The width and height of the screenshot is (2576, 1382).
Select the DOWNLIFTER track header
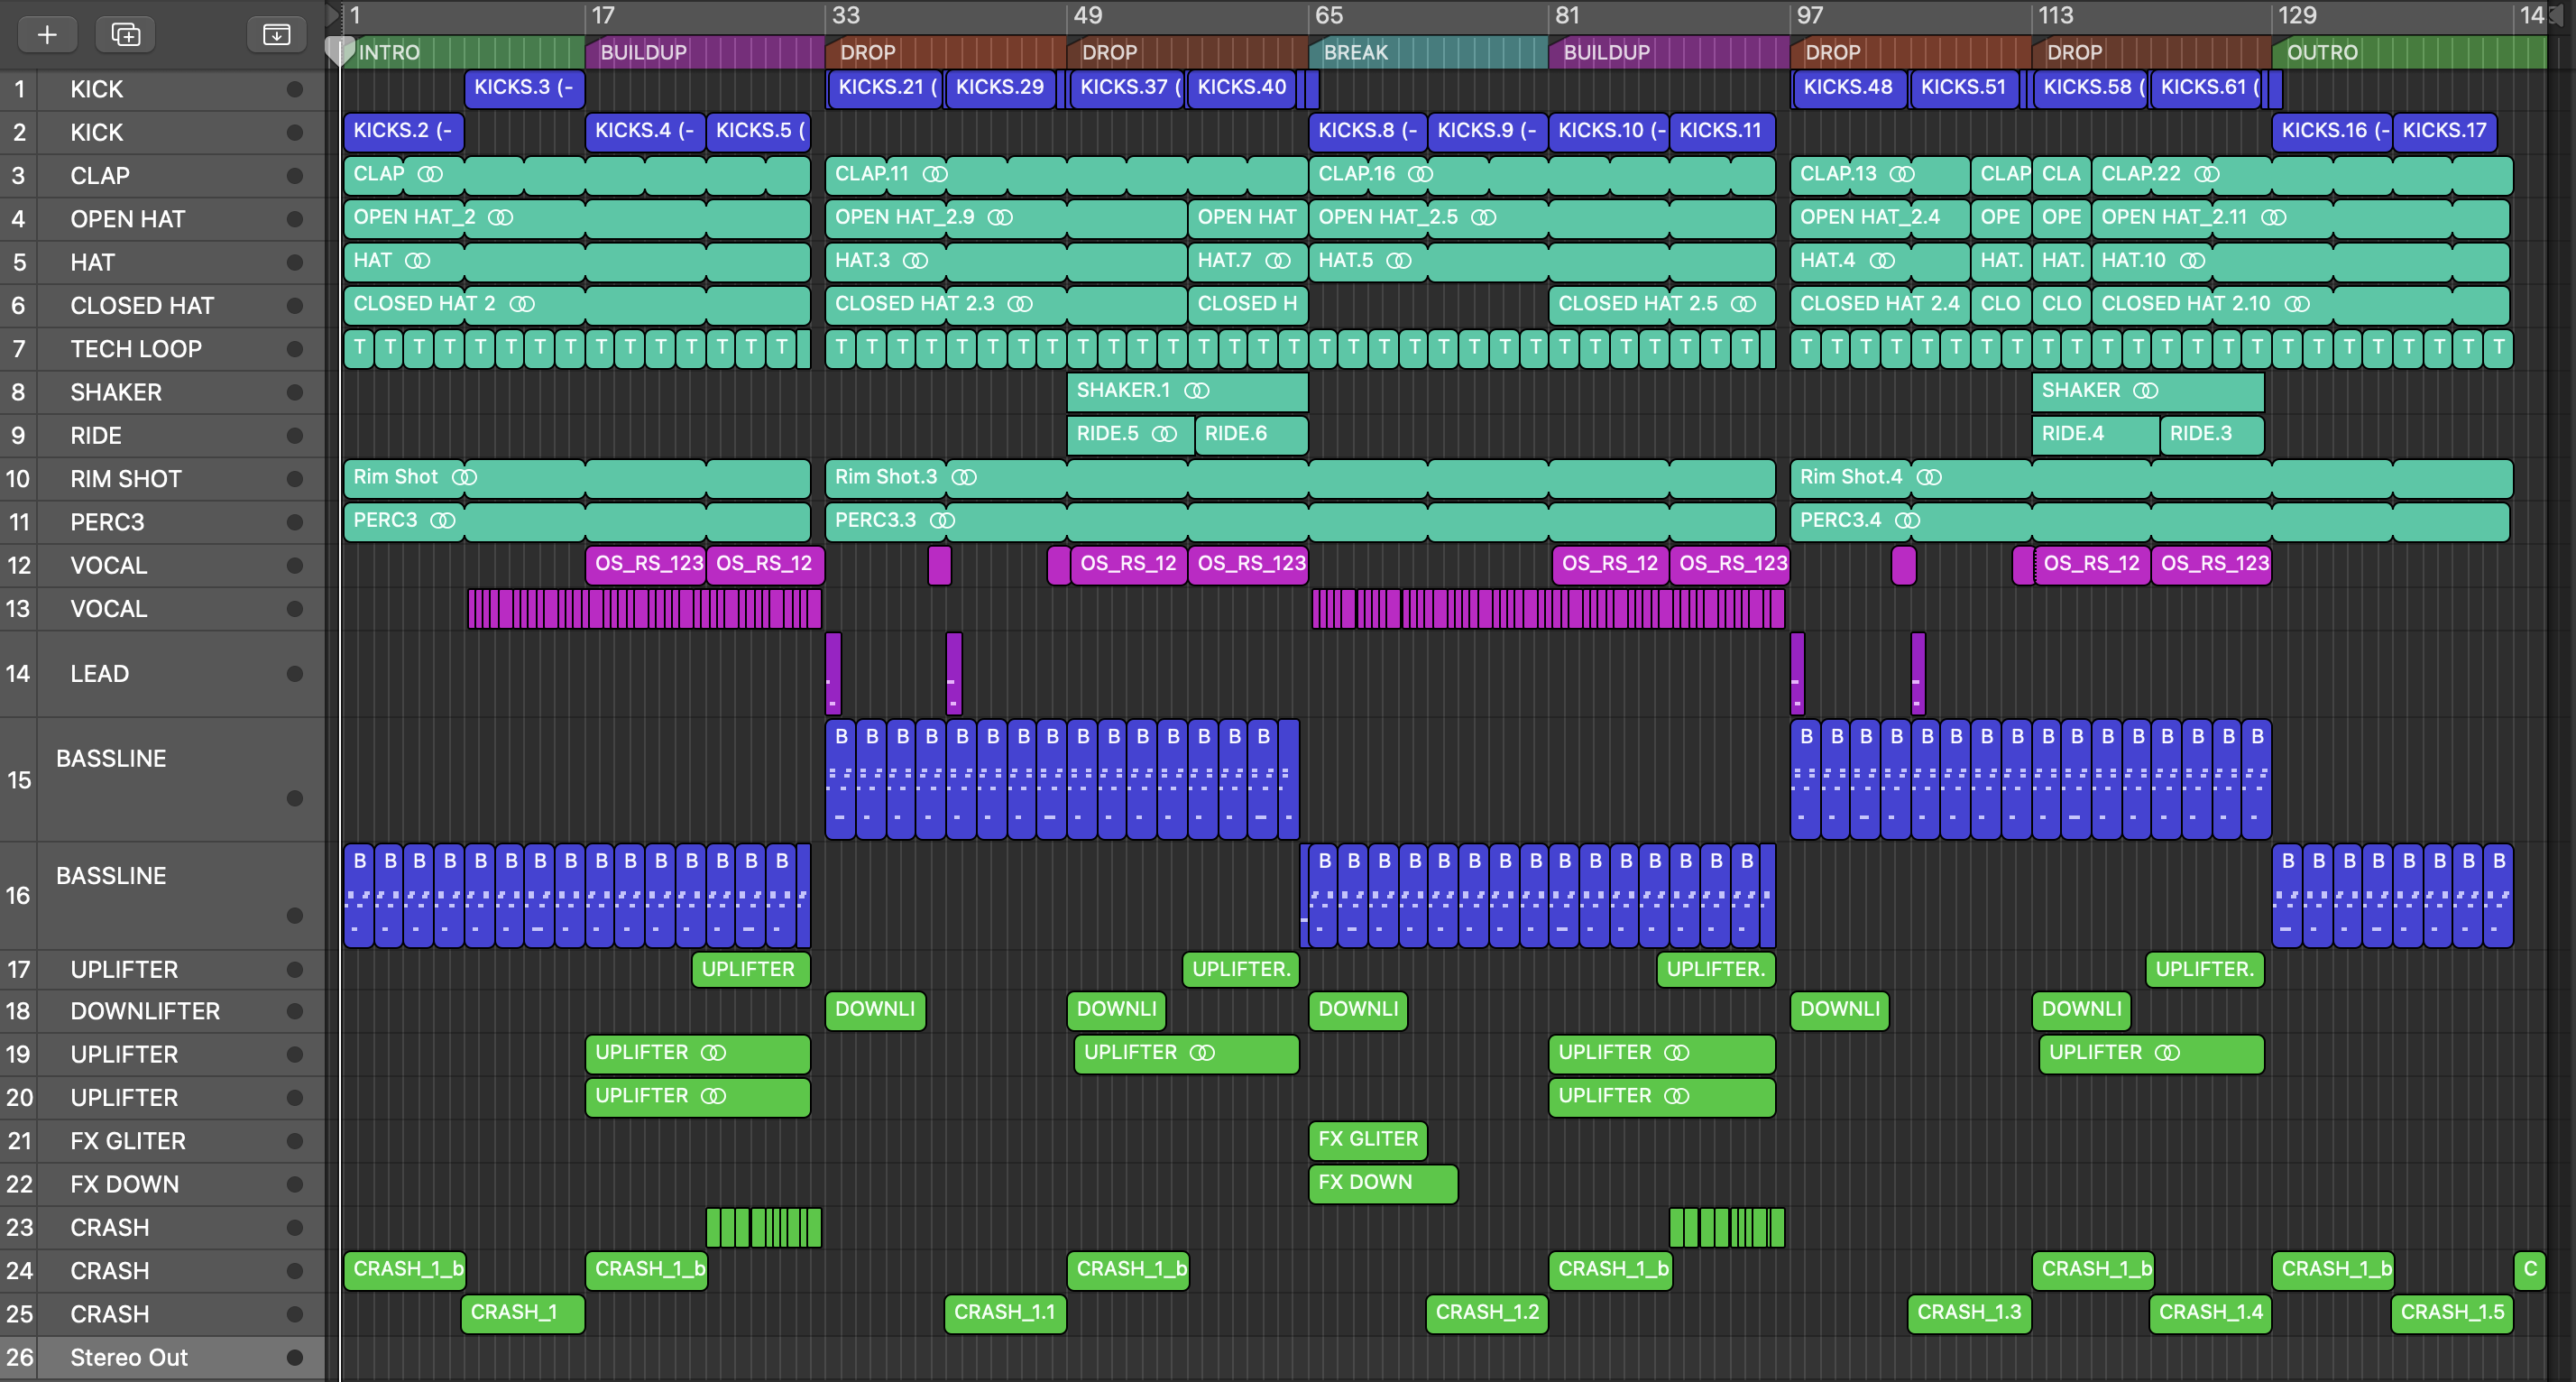(145, 1011)
